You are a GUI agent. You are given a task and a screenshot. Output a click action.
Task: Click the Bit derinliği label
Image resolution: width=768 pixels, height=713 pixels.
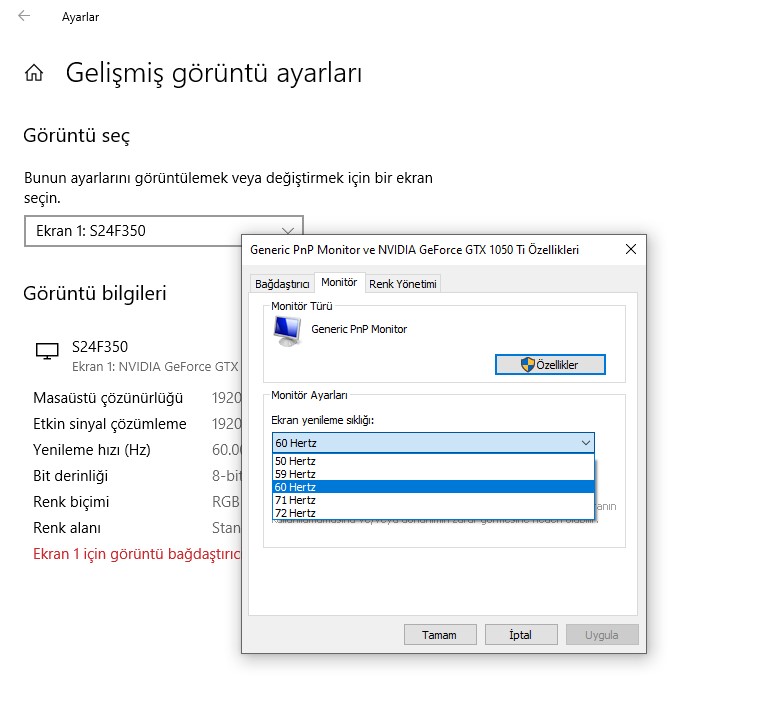pyautogui.click(x=71, y=476)
